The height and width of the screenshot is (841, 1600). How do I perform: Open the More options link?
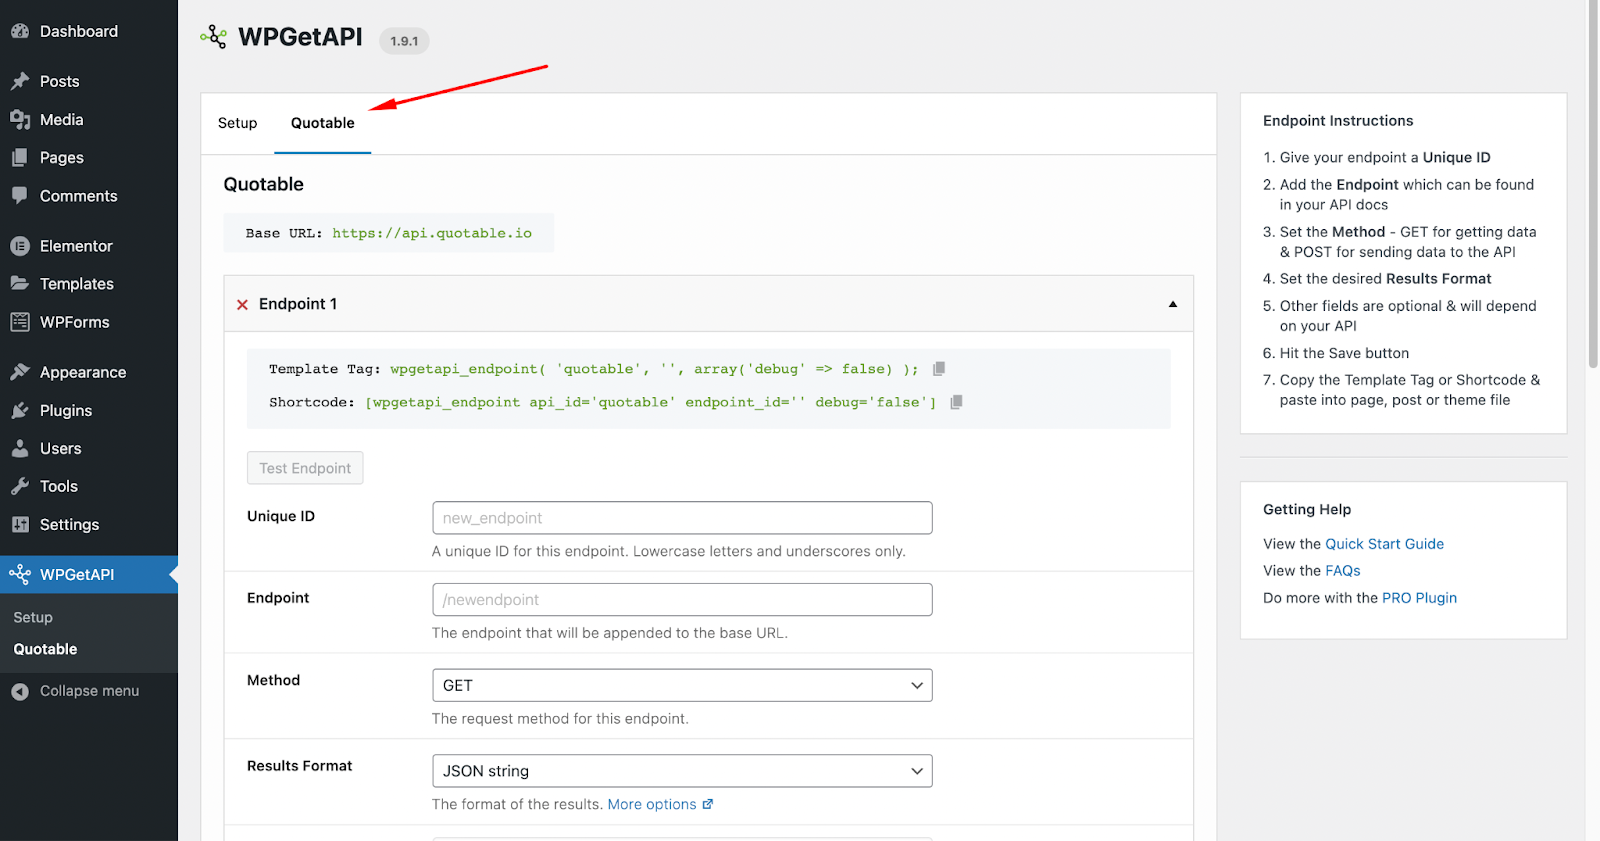[x=652, y=804]
